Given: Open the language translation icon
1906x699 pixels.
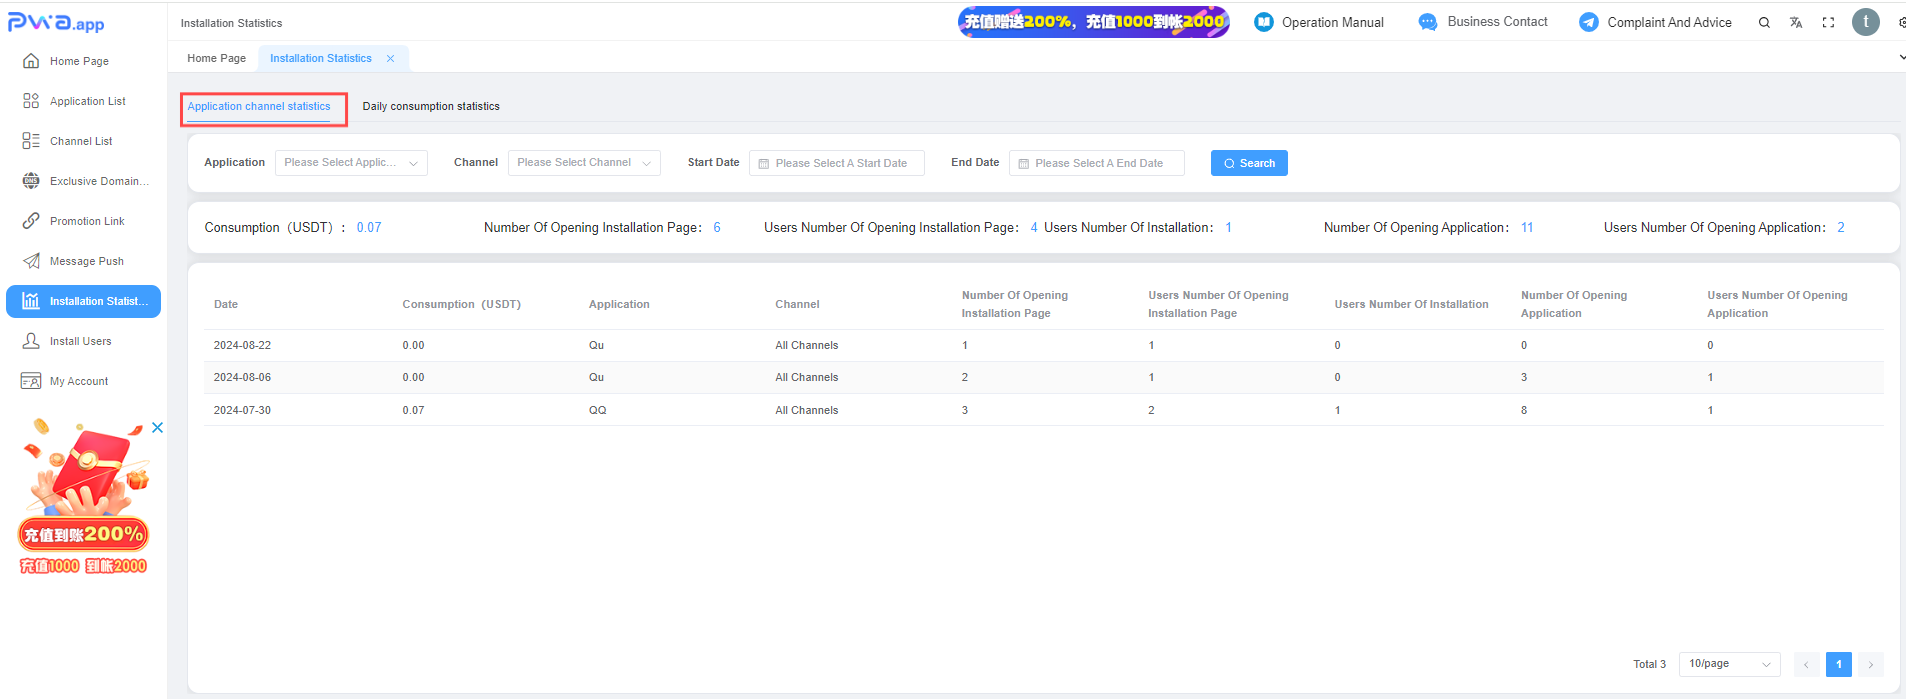Looking at the screenshot, I should pos(1796,22).
